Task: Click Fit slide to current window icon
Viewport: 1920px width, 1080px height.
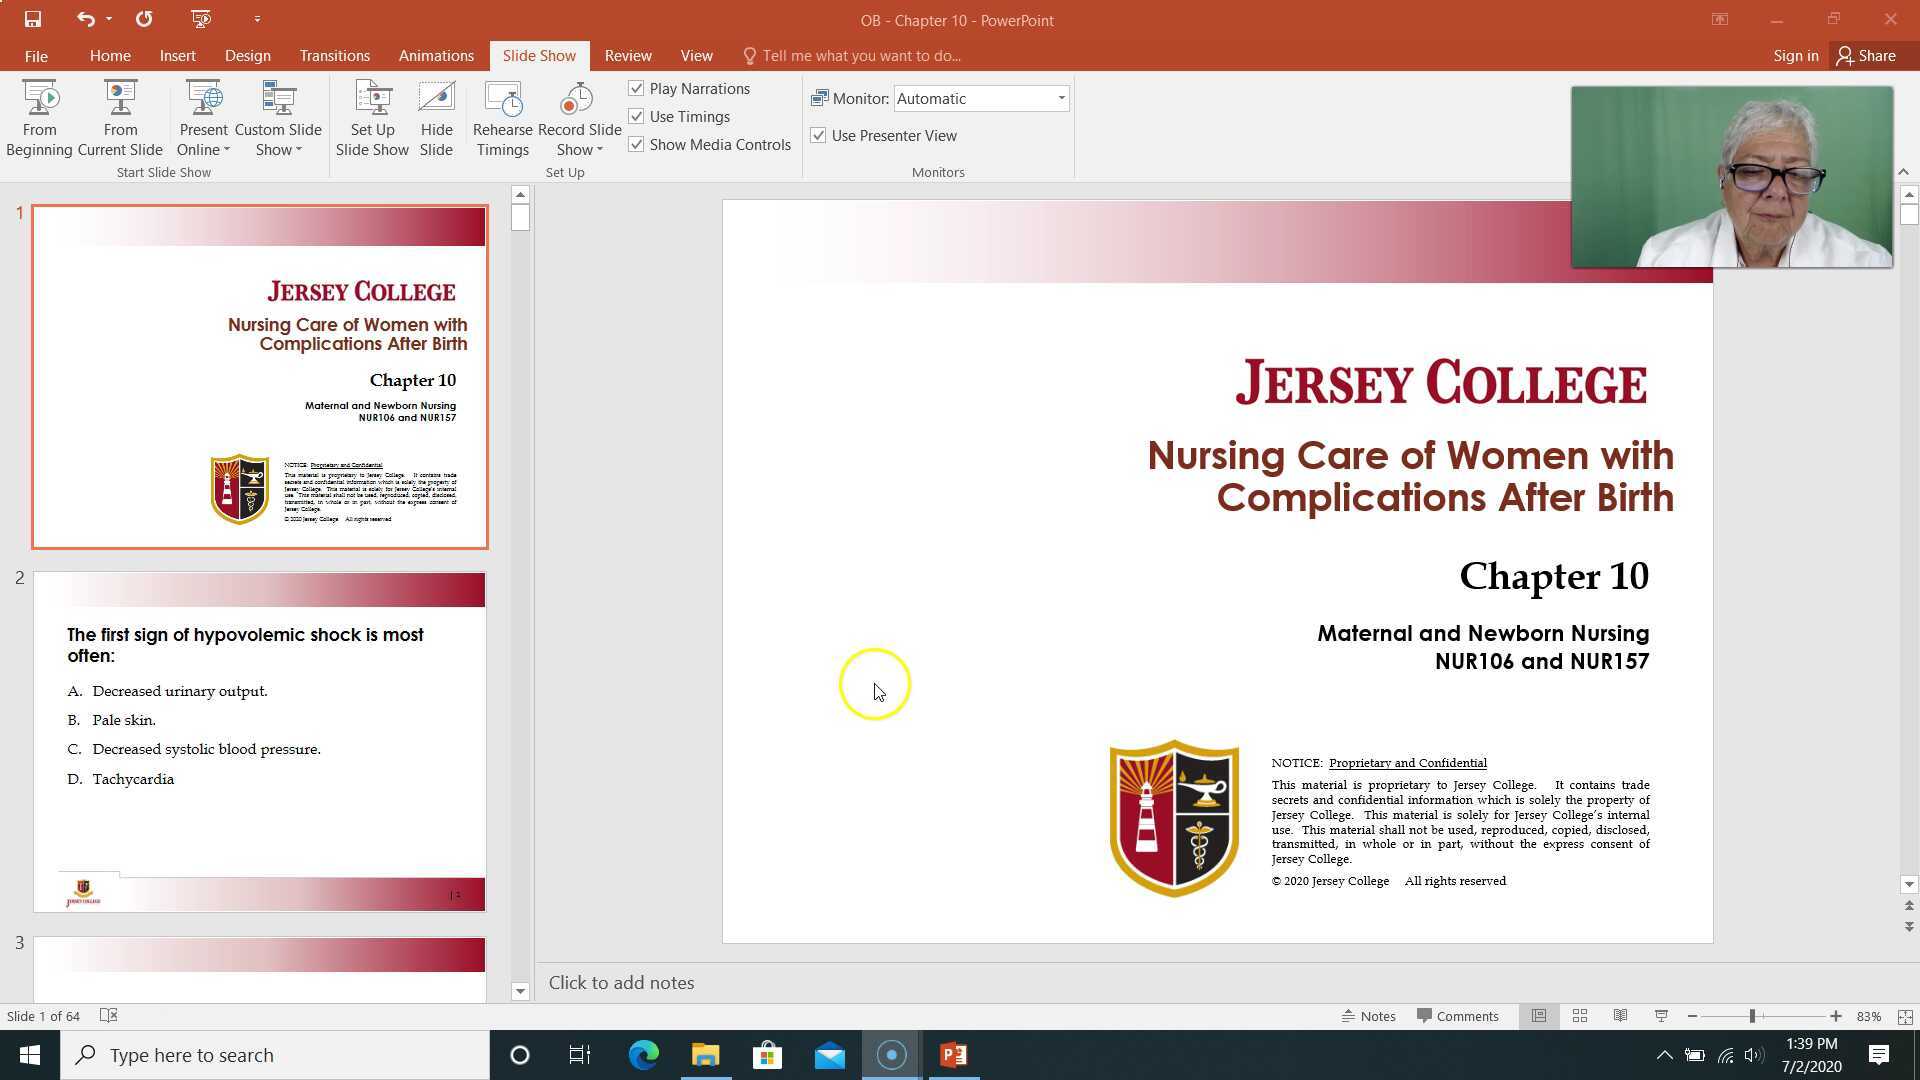Action: (x=1905, y=1016)
